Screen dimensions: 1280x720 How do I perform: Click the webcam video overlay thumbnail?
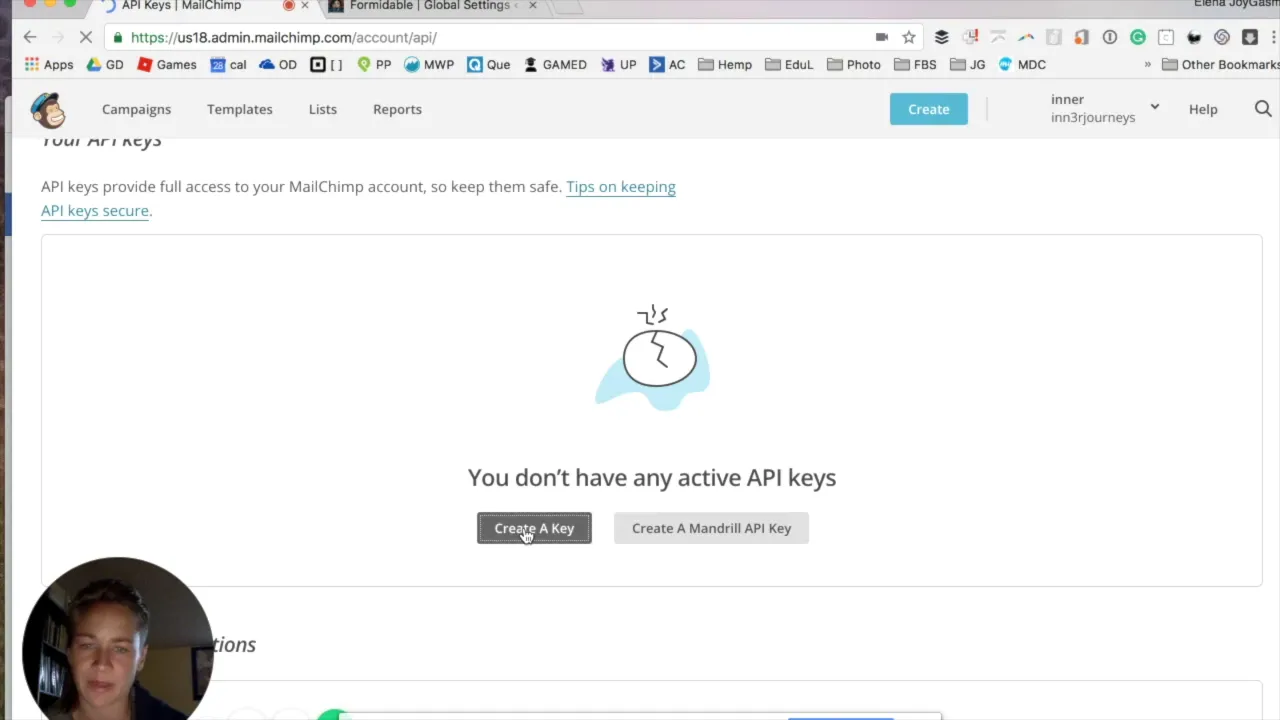[118, 639]
